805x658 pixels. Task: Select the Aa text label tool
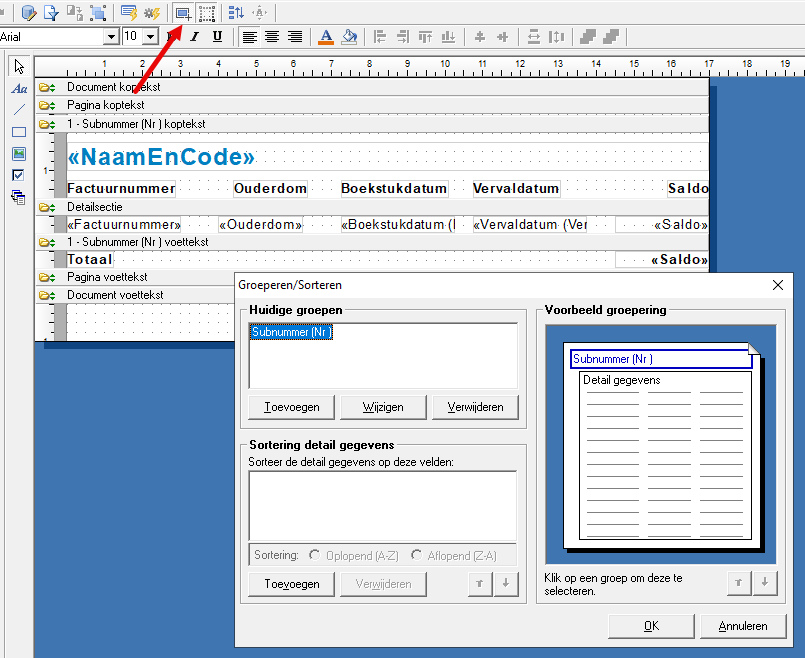[x=19, y=89]
